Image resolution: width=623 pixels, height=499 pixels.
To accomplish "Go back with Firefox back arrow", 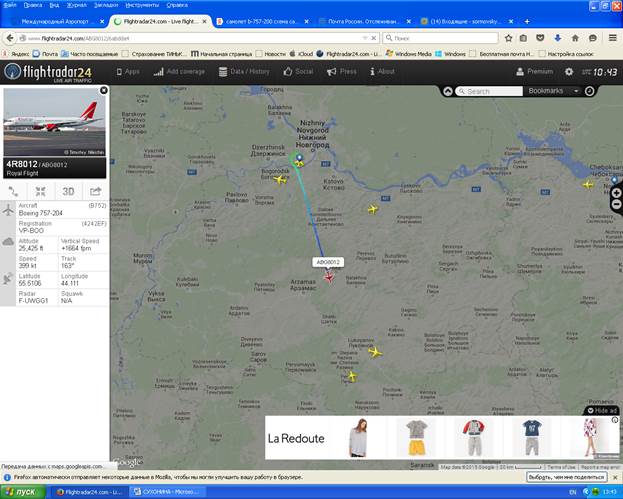I will 10,38.
